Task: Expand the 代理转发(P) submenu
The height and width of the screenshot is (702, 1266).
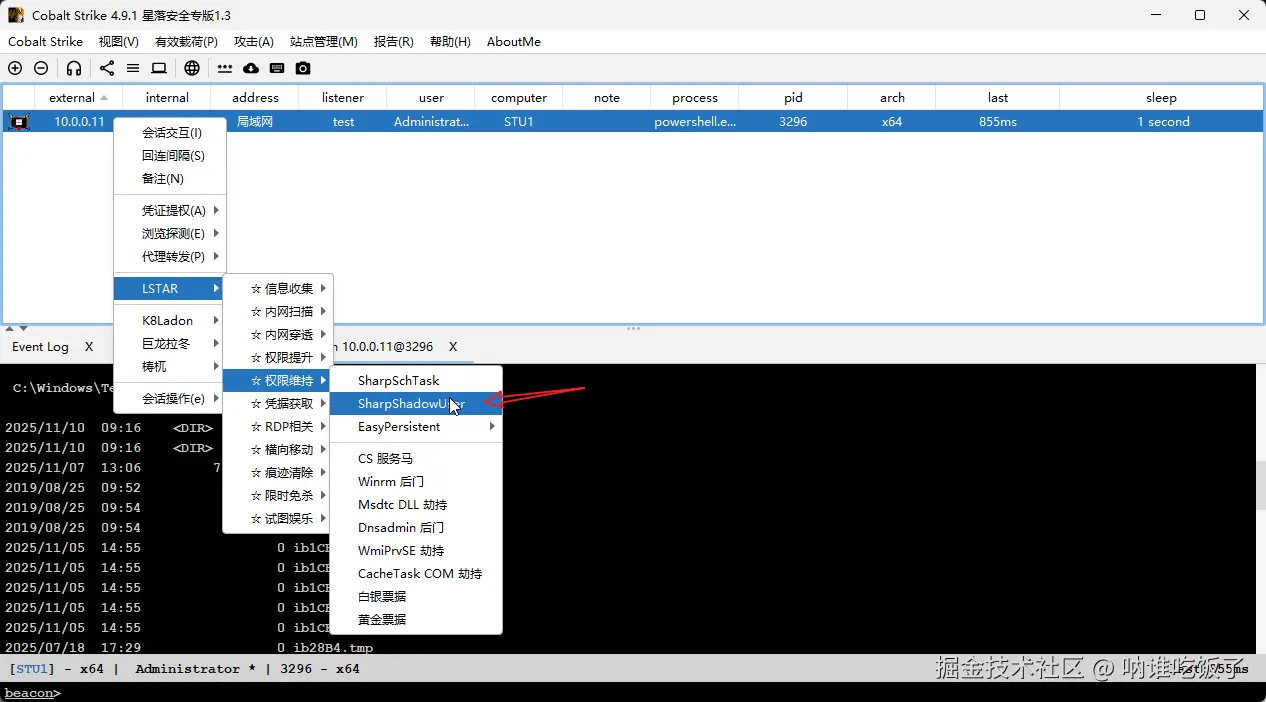Action: tap(170, 257)
